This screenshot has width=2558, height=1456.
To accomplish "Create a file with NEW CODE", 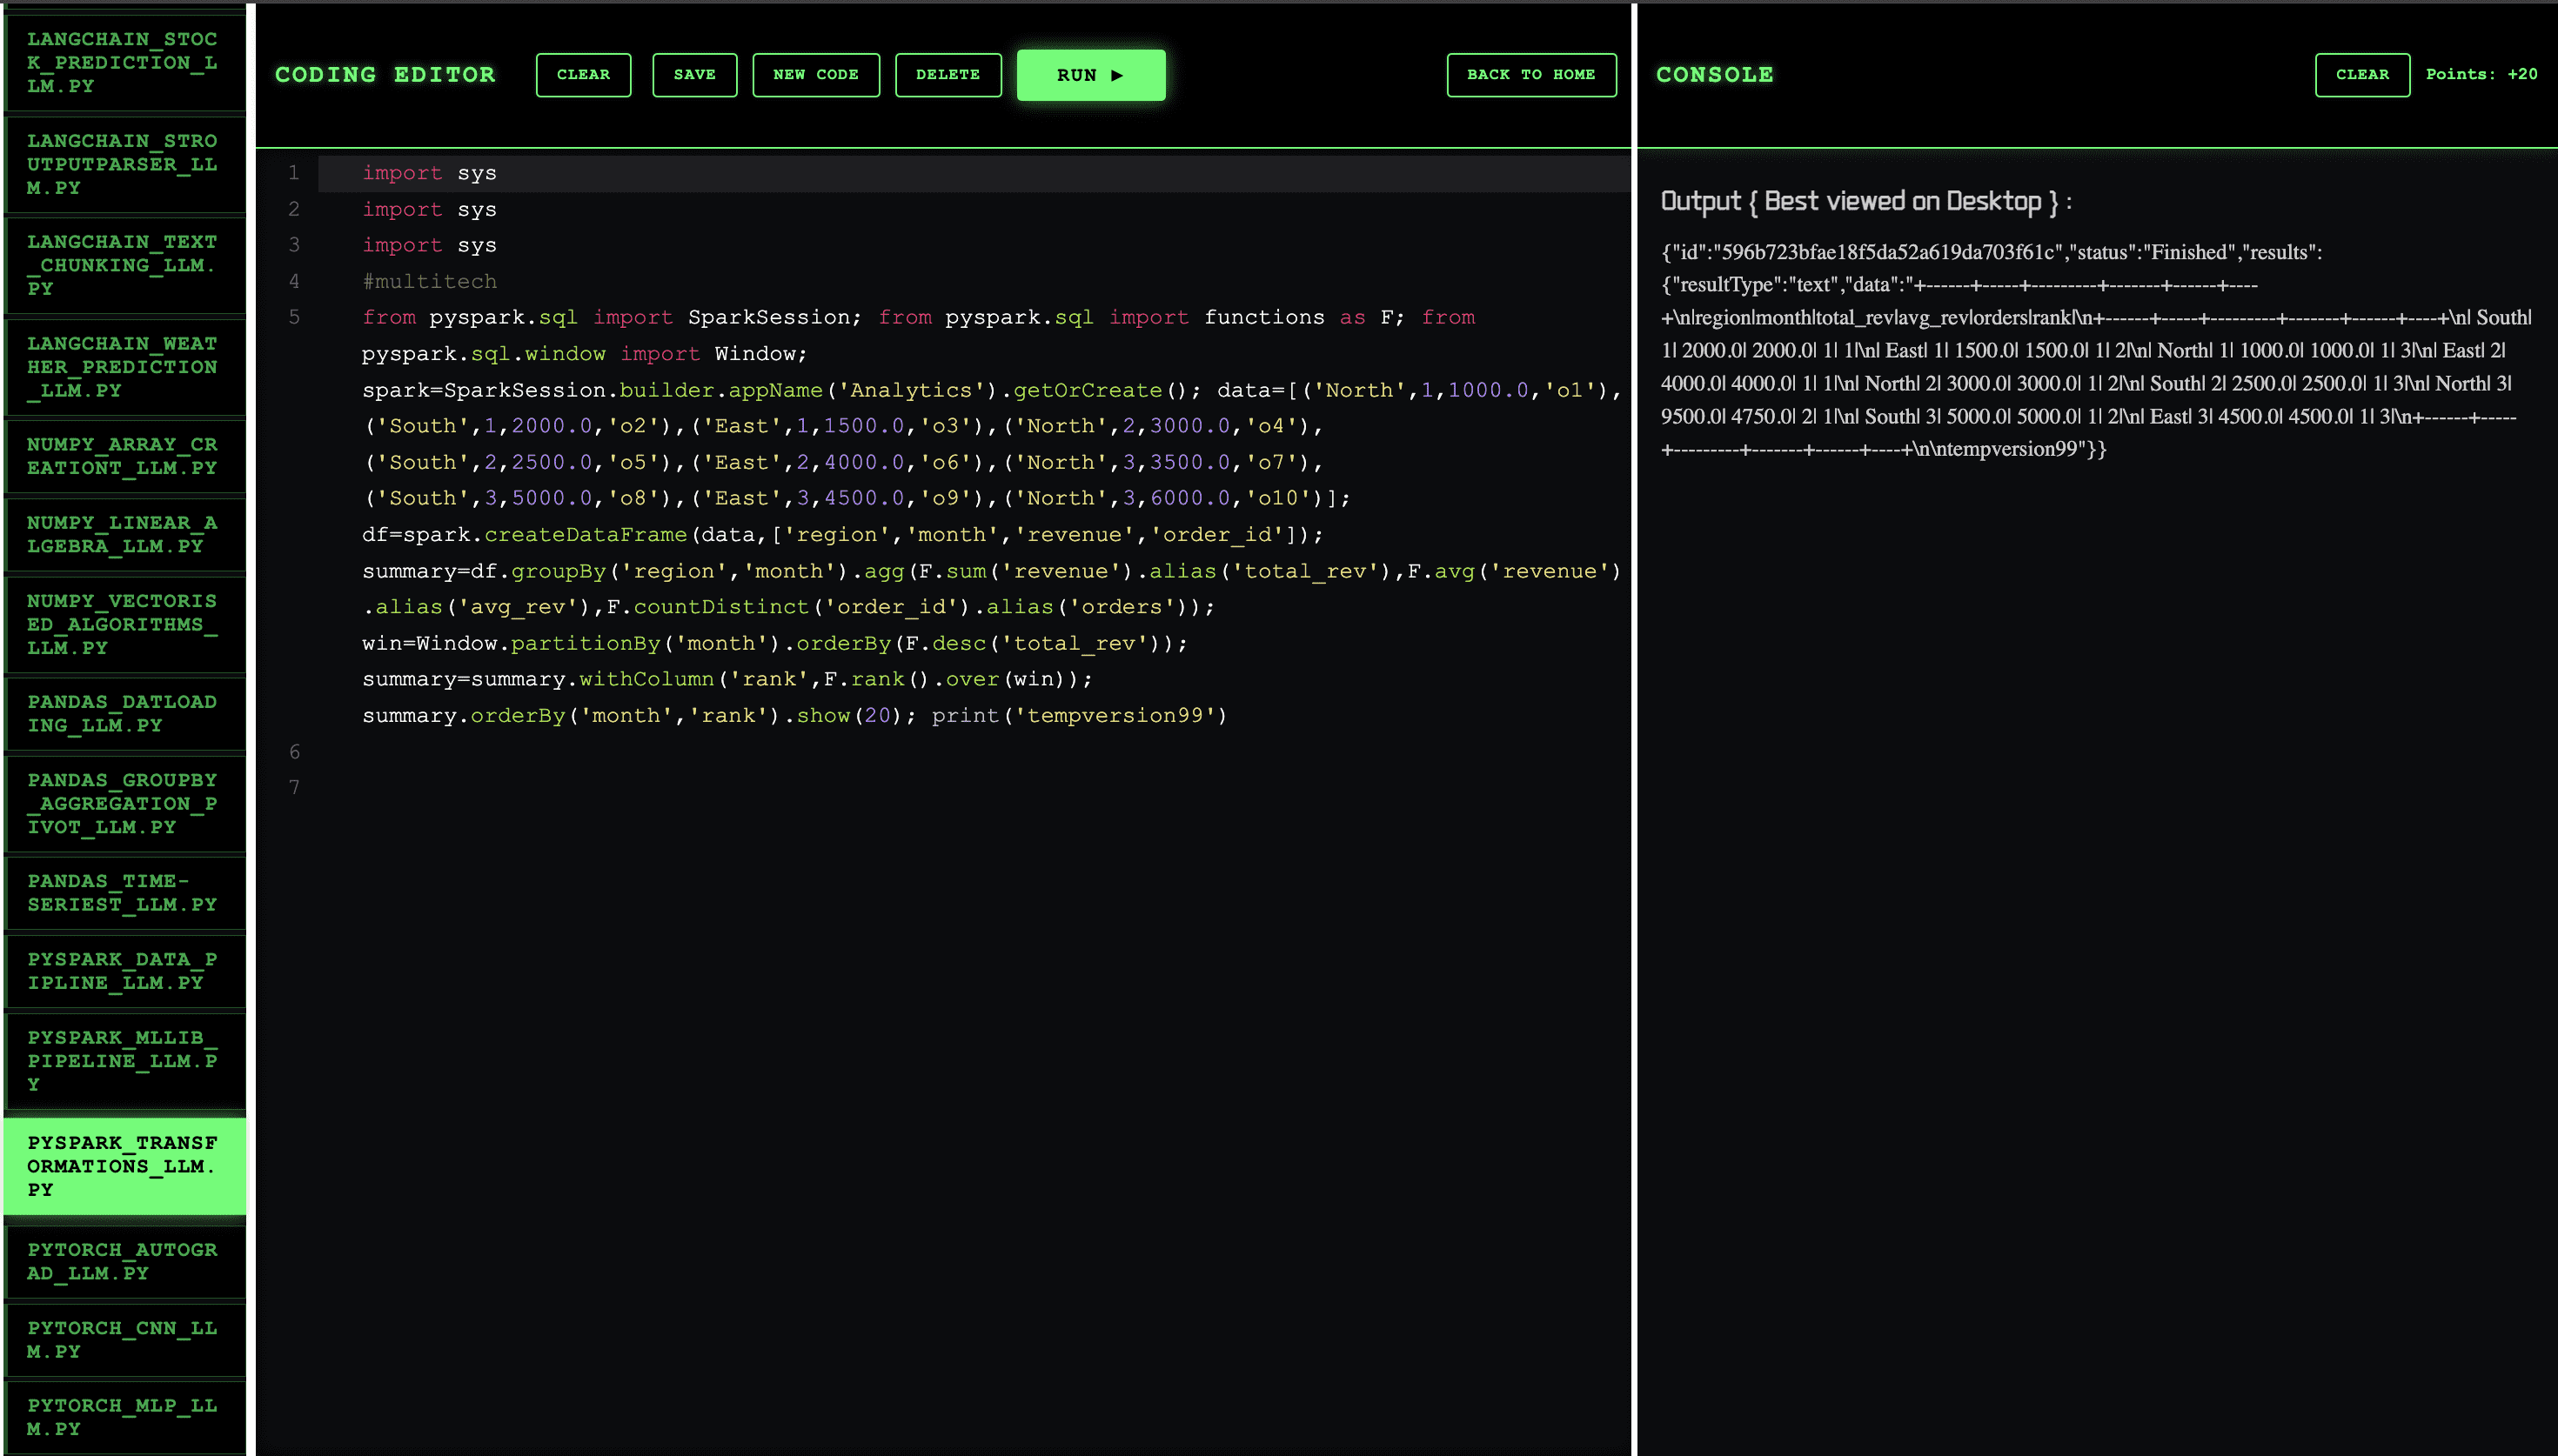I will [x=815, y=75].
